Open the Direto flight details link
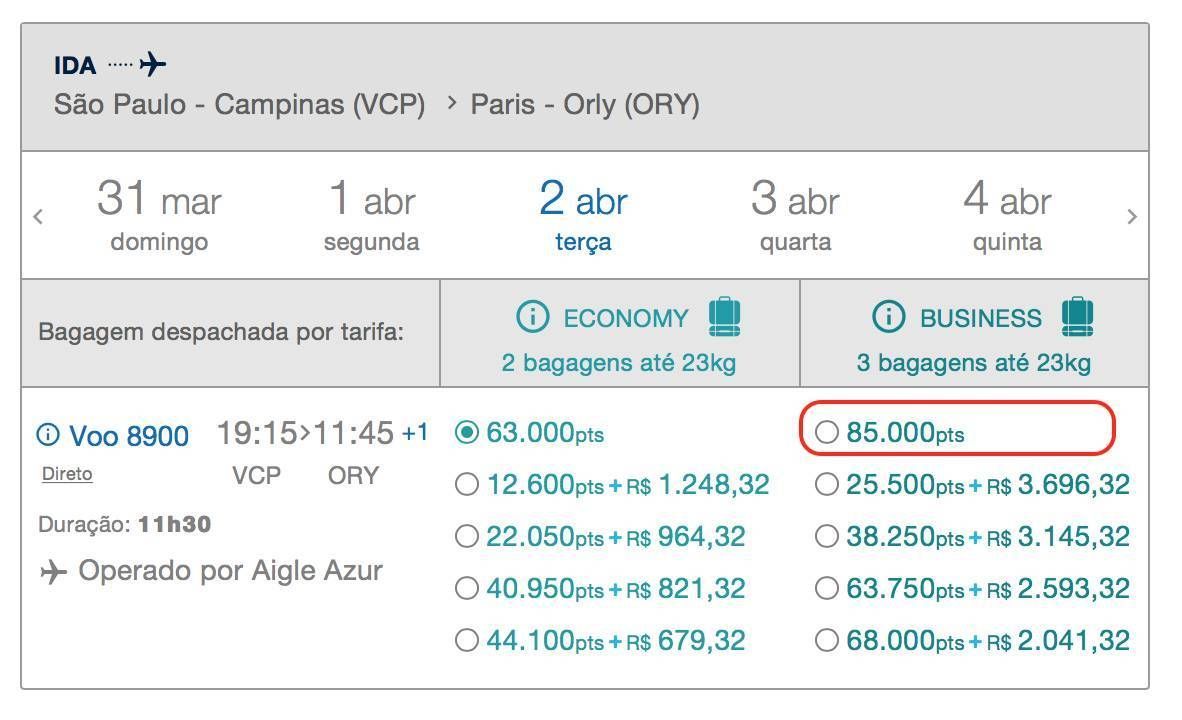 coord(67,474)
